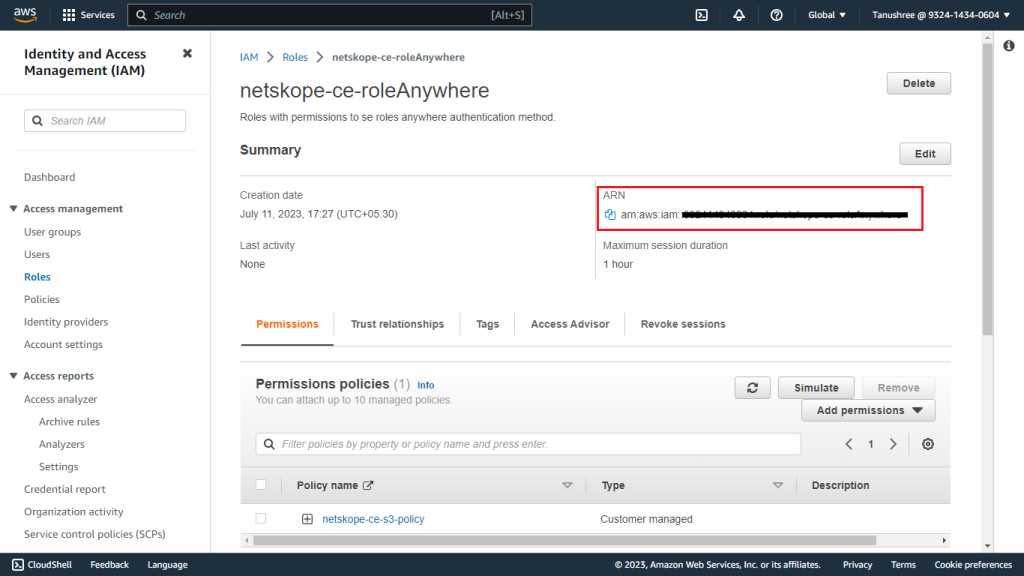This screenshot has width=1024, height=576.
Task: Focus the top AWS search field
Action: coord(329,15)
